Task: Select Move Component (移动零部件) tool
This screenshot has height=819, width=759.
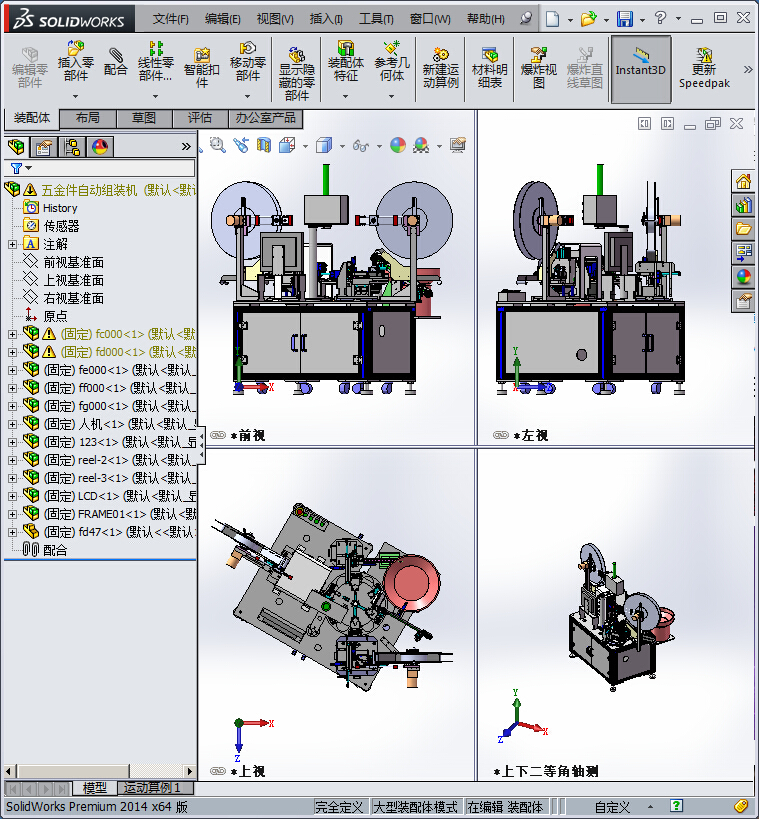Action: 248,62
